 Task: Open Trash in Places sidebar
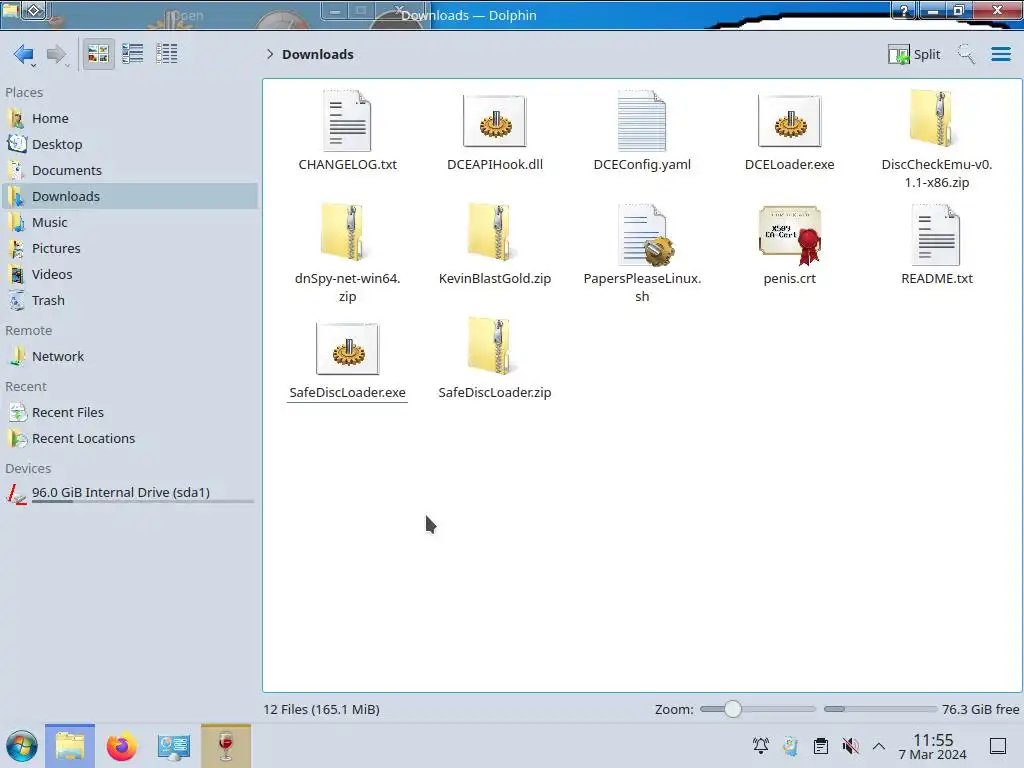[x=129, y=300]
